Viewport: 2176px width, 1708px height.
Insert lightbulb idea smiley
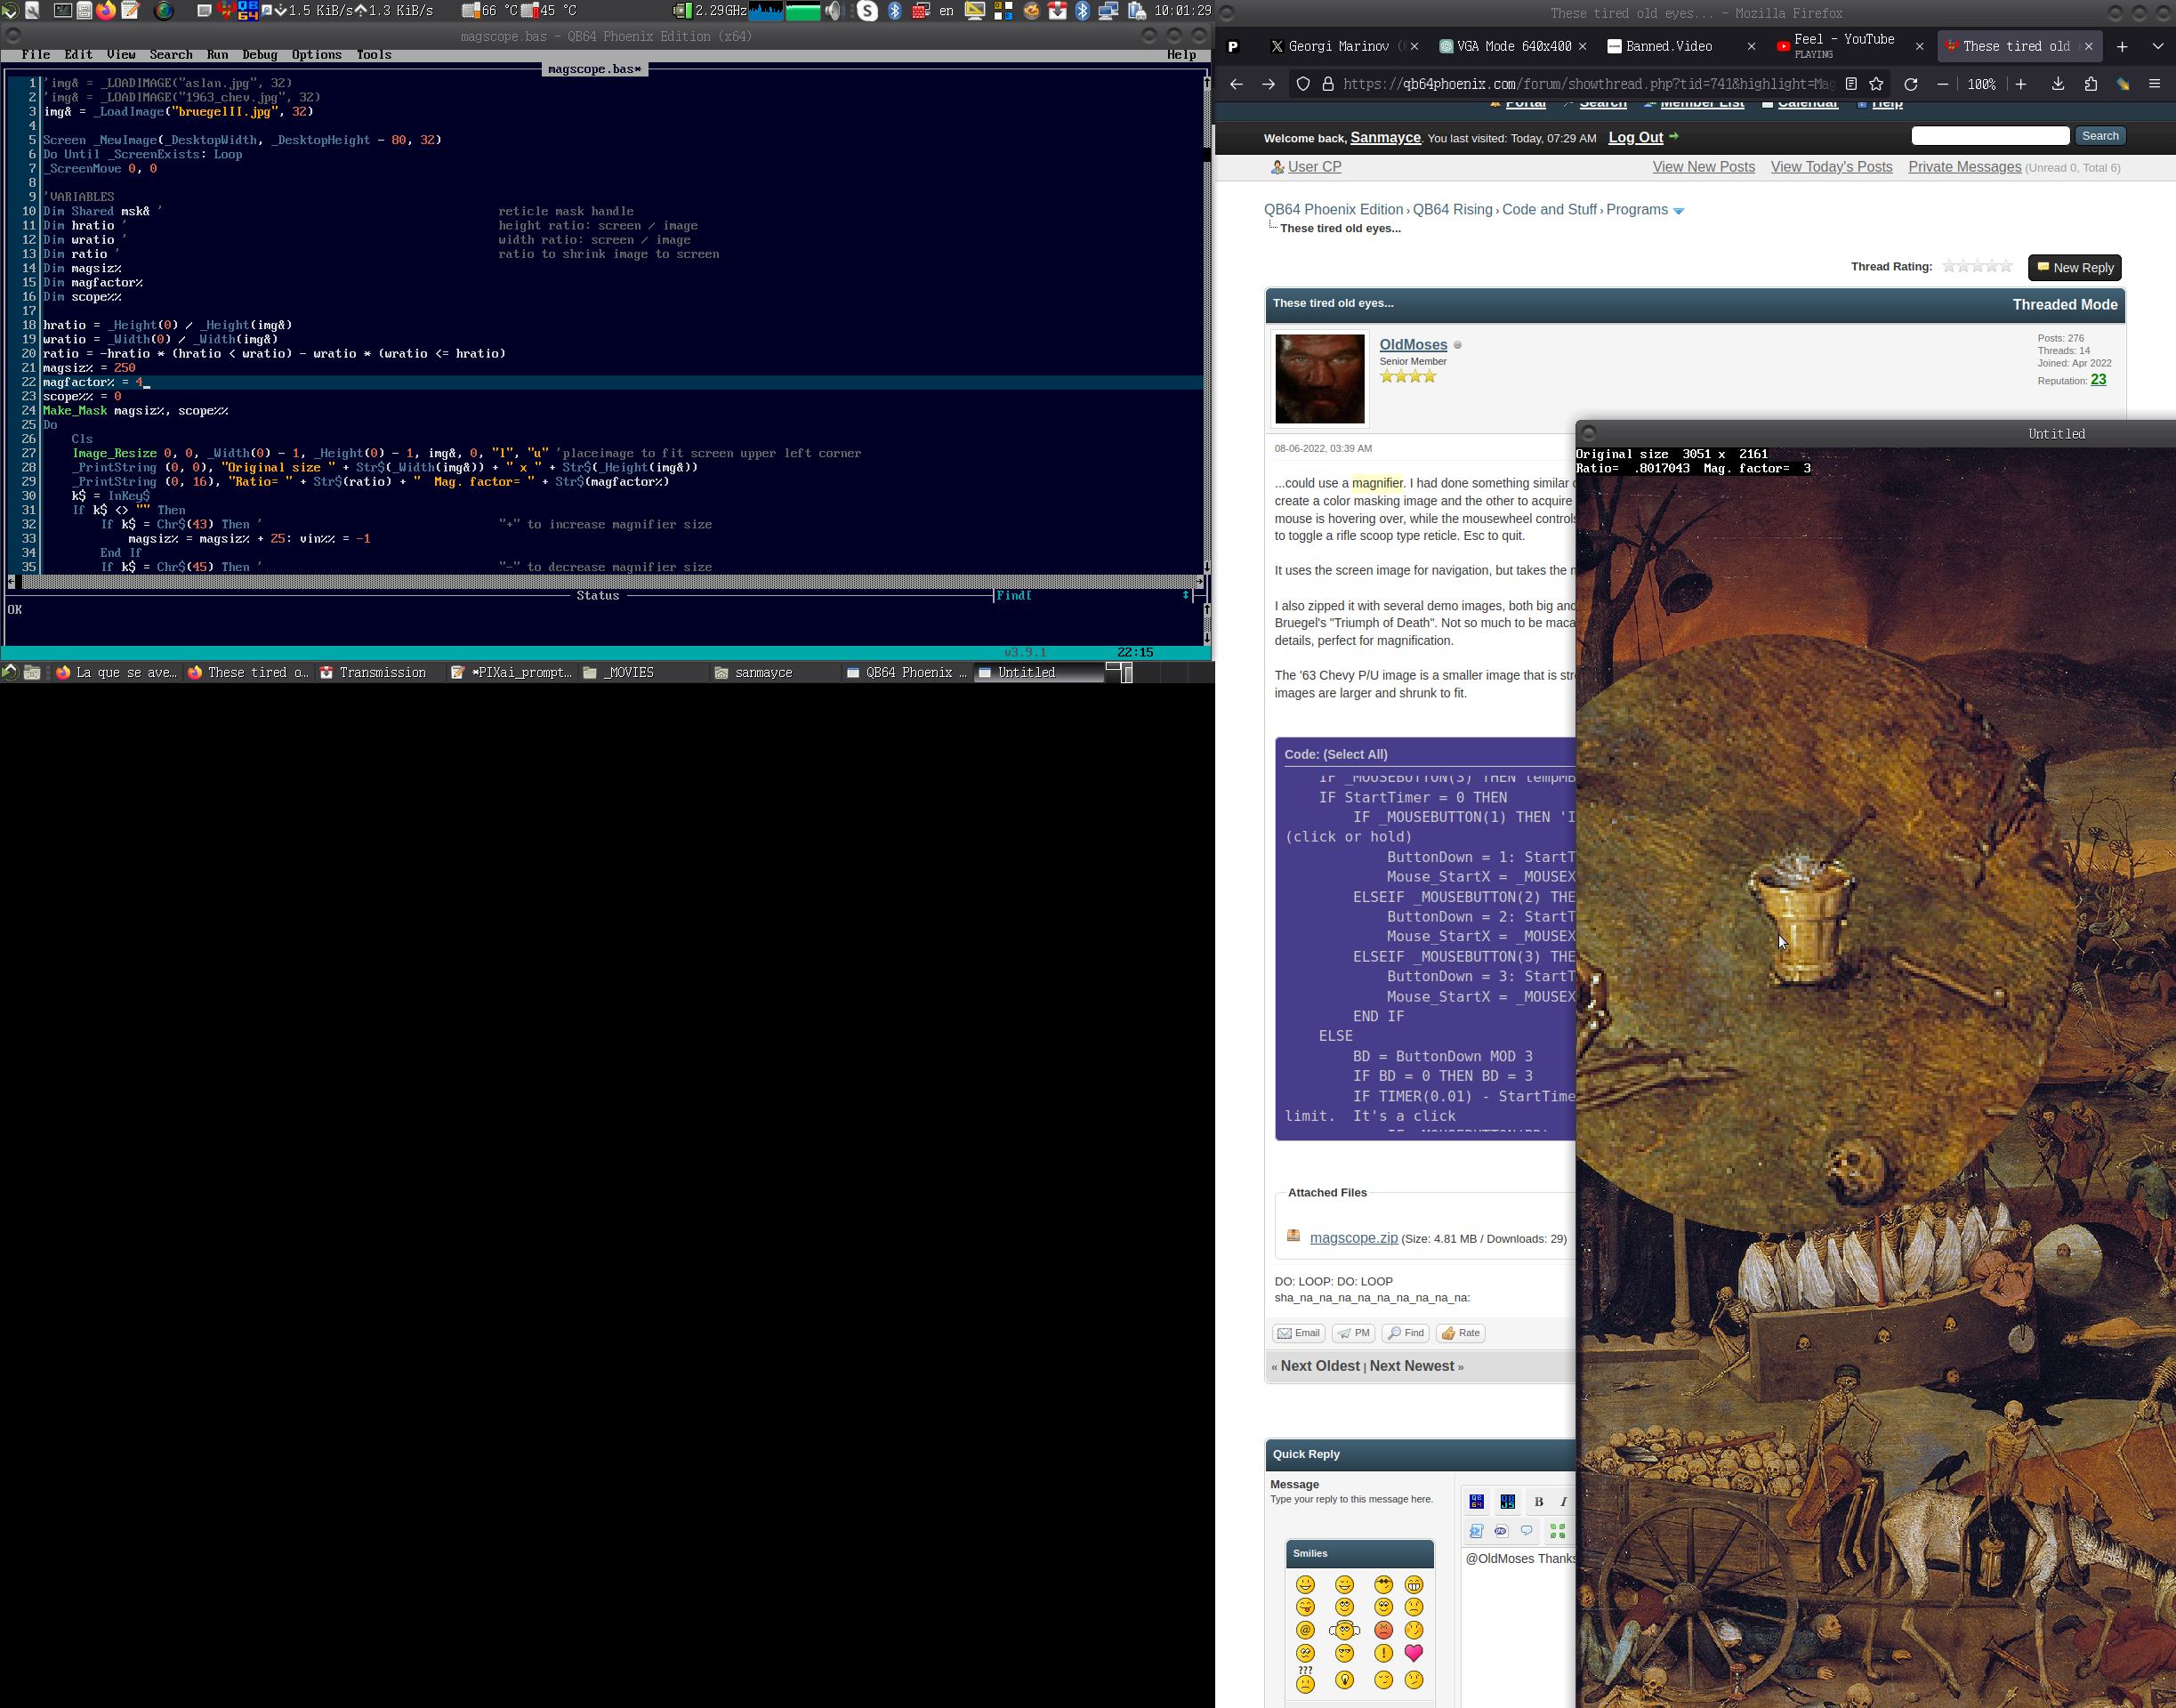point(1344,1680)
